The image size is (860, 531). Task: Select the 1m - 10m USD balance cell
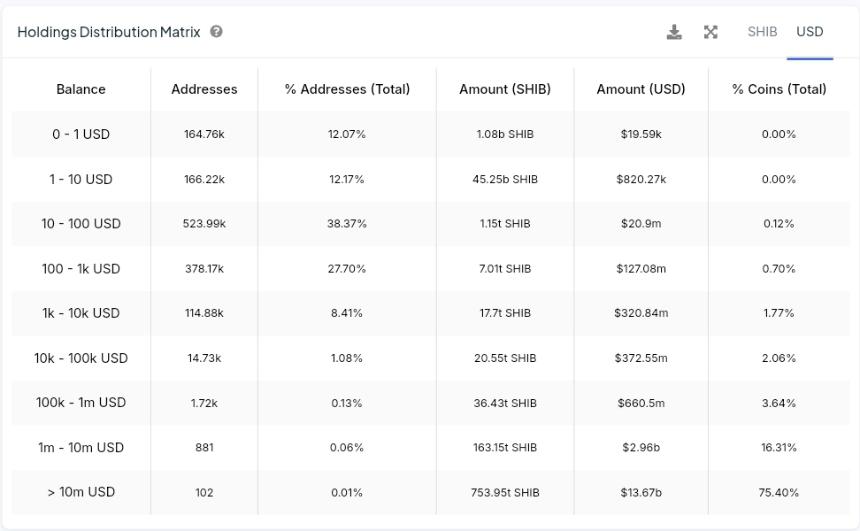(x=81, y=448)
